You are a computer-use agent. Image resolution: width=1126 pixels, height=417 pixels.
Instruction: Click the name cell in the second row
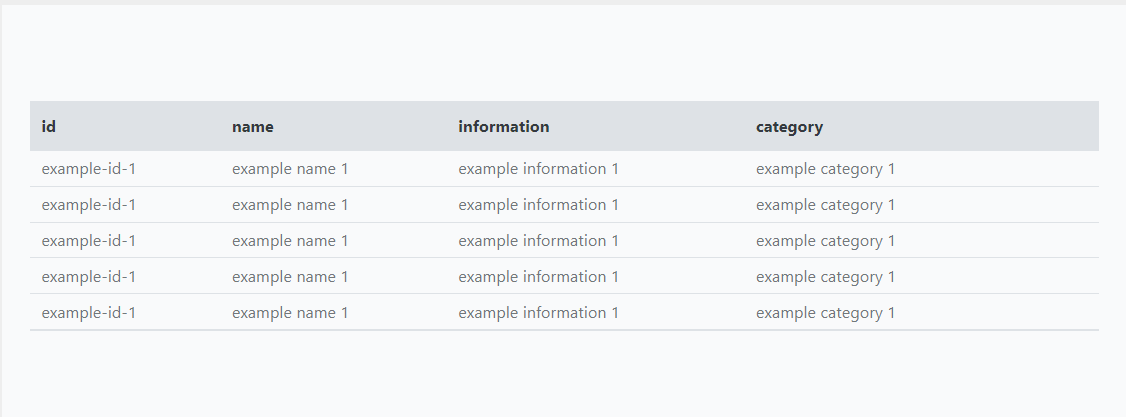(x=290, y=205)
